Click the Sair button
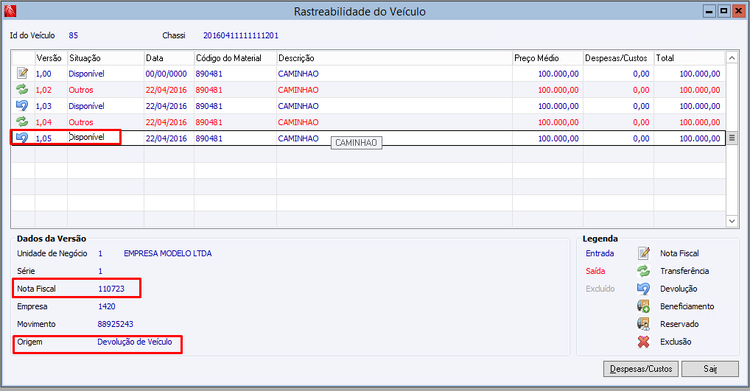 click(x=710, y=369)
